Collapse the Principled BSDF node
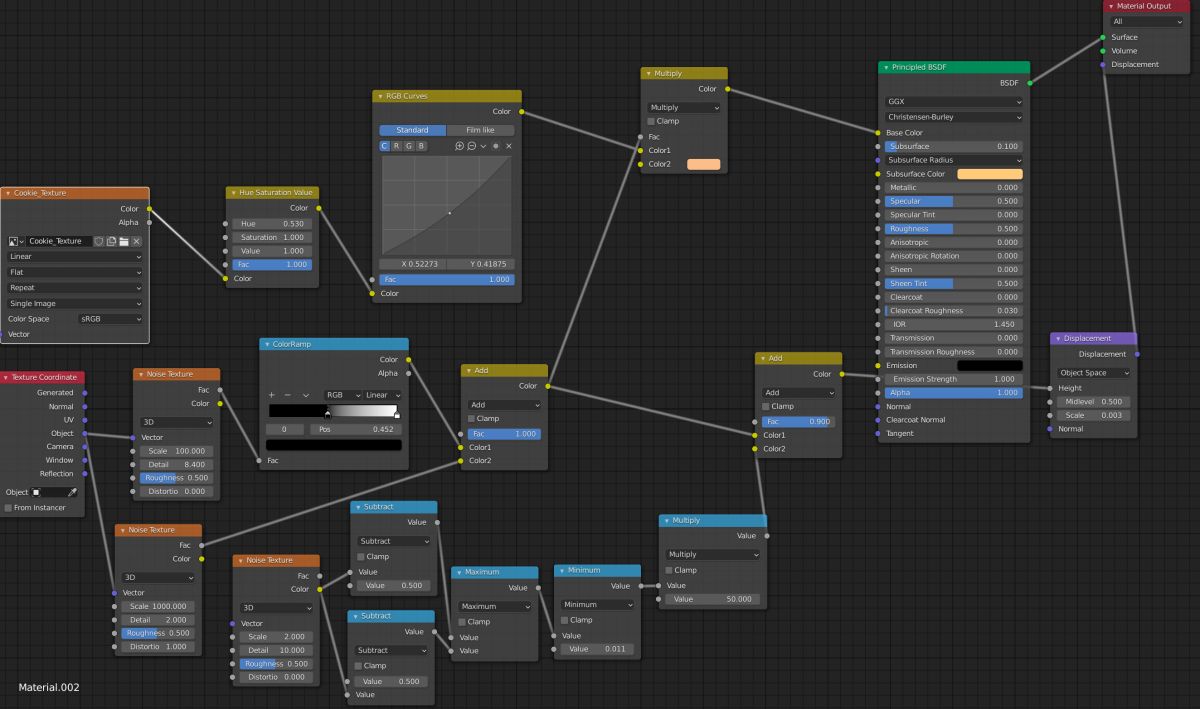The width and height of the screenshot is (1200, 709). [887, 67]
